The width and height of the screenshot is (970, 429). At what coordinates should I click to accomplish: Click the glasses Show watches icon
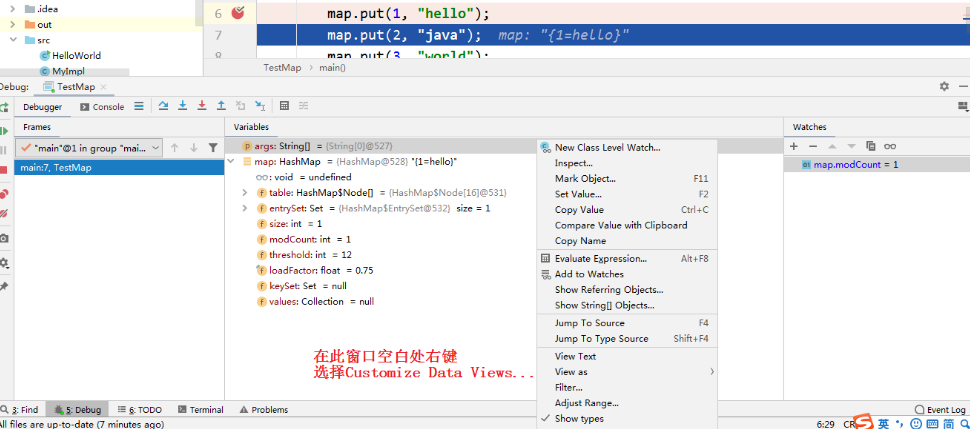point(890,146)
